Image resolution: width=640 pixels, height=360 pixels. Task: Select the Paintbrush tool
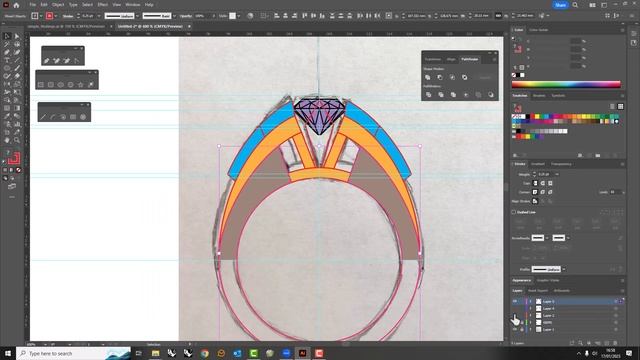coord(17,68)
